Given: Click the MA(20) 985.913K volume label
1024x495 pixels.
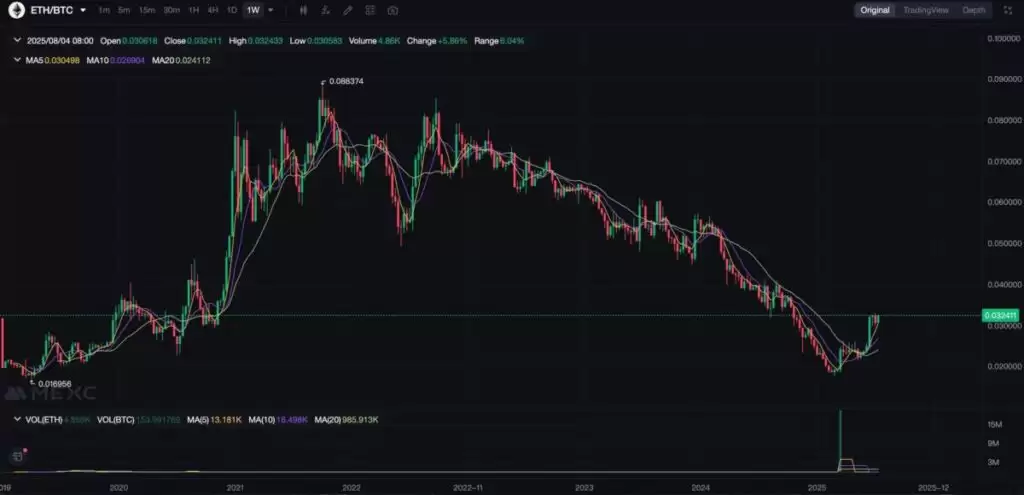Looking at the screenshot, I should (x=346, y=419).
